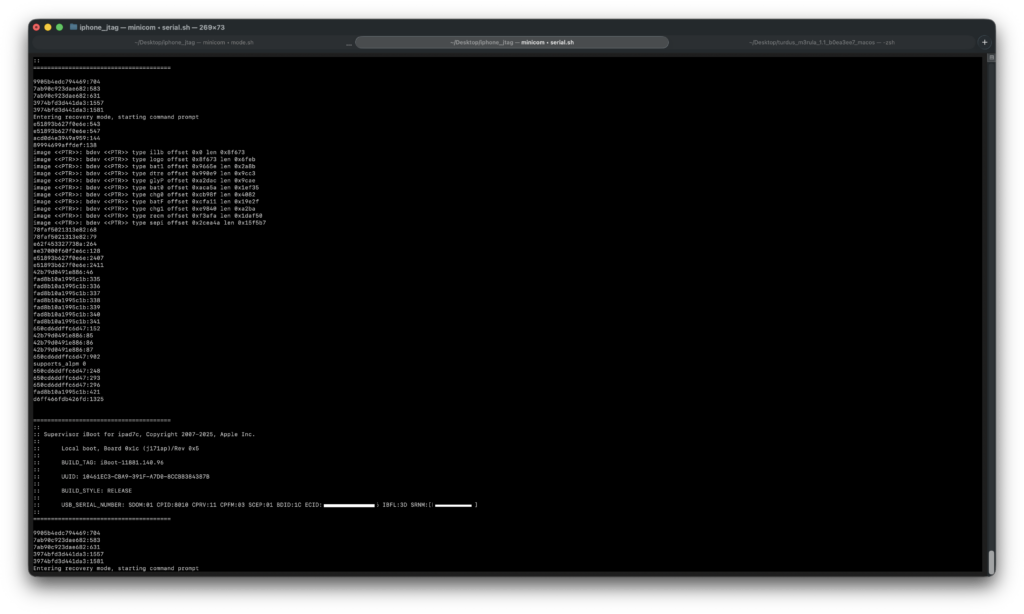The width and height of the screenshot is (1024, 614).
Task: Minimize the terminal window with yellow button
Action: point(48,27)
